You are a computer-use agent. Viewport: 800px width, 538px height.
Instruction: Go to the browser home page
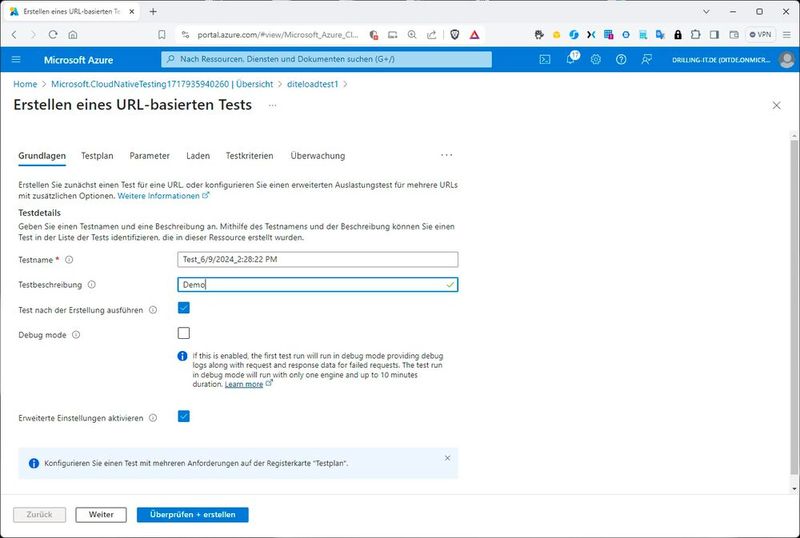tap(73, 35)
